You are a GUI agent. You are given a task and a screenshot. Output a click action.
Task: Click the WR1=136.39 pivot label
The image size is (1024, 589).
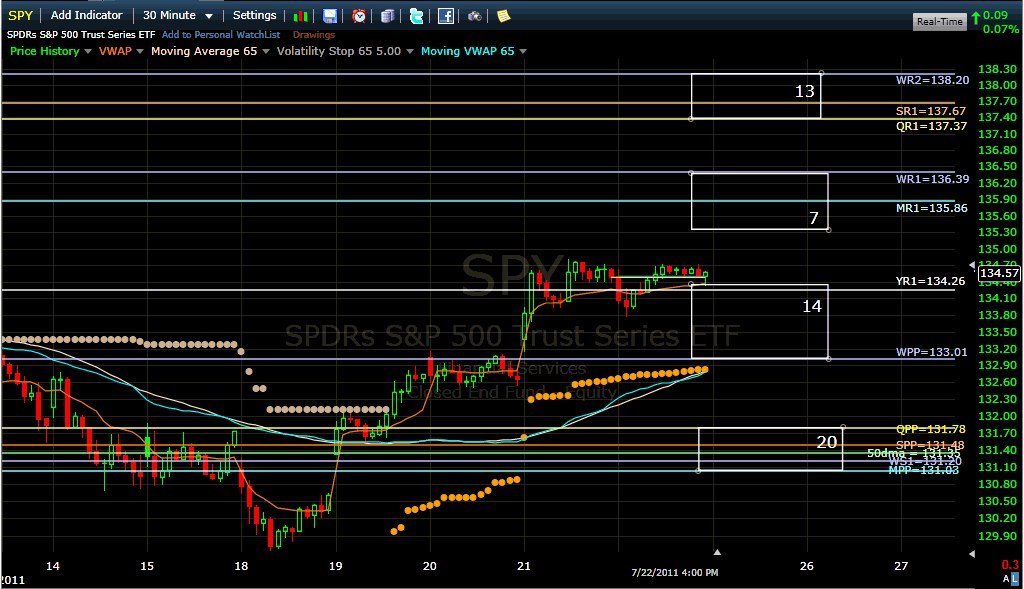(x=933, y=179)
